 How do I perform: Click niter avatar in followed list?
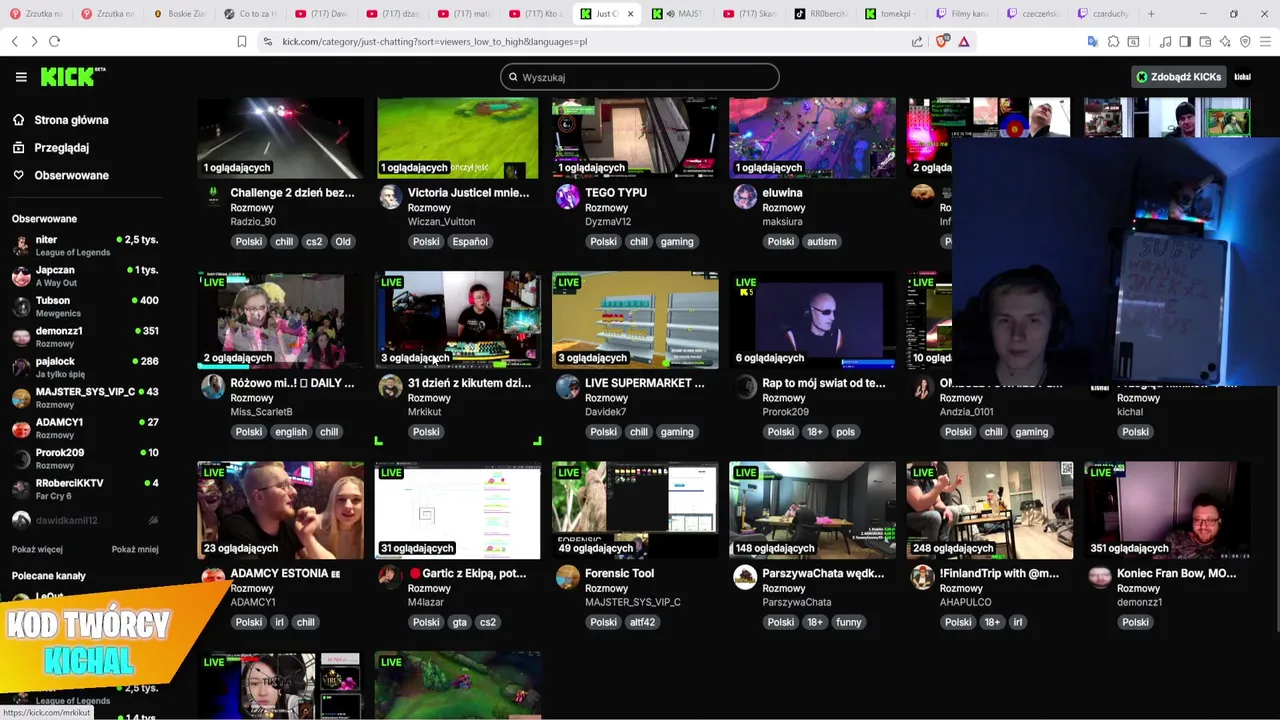(21, 246)
